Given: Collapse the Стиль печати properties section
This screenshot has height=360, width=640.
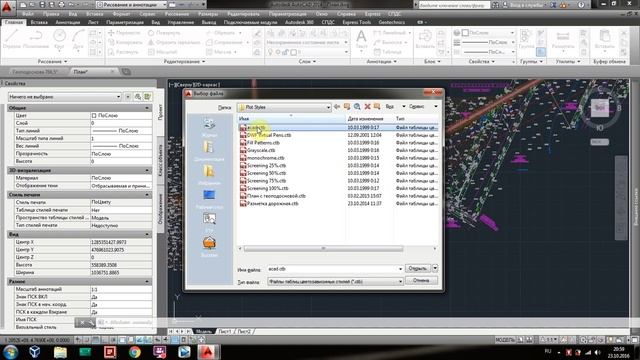Looking at the screenshot, I should (x=147, y=195).
